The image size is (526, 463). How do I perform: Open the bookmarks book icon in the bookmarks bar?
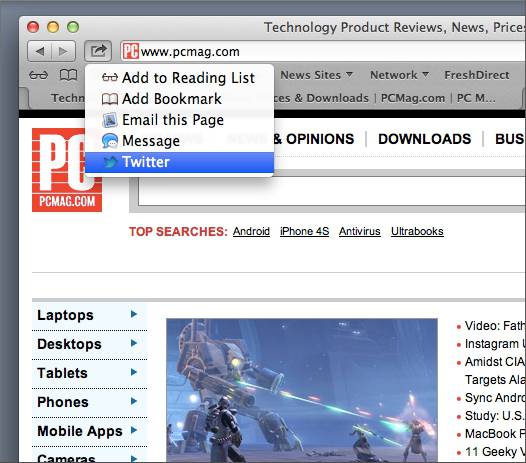coord(68,75)
